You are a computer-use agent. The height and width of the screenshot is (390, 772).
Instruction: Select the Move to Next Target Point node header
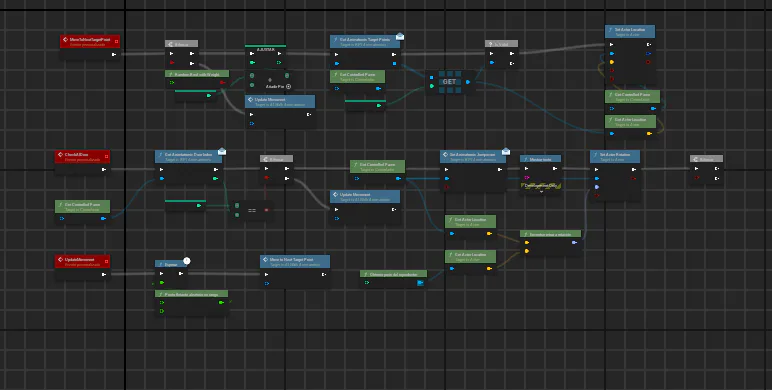tap(295, 261)
